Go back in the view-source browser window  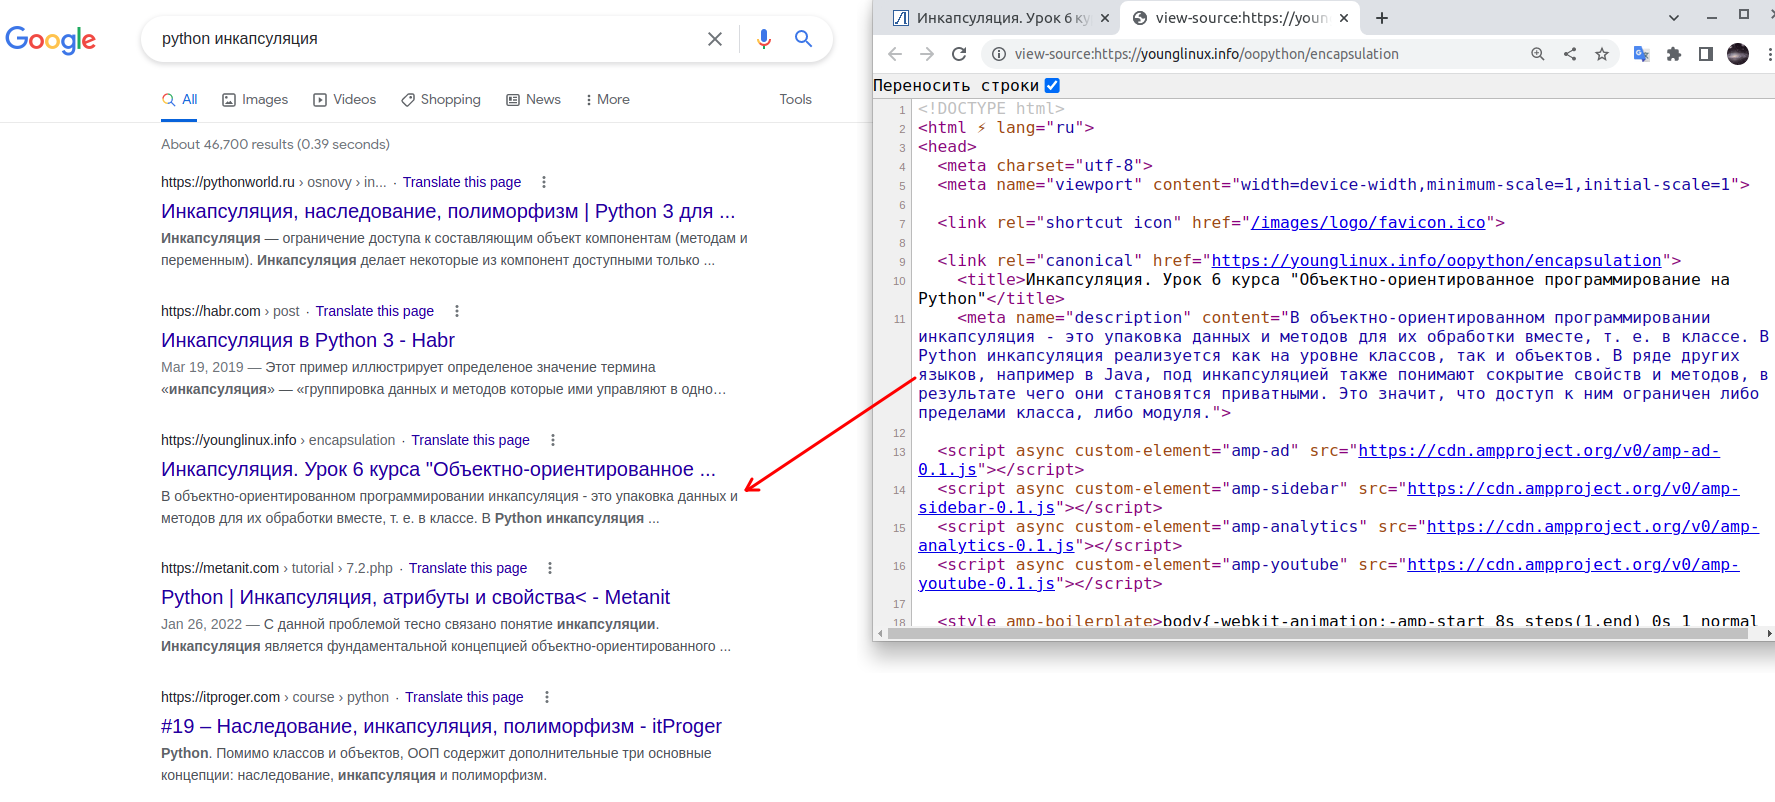[895, 54]
